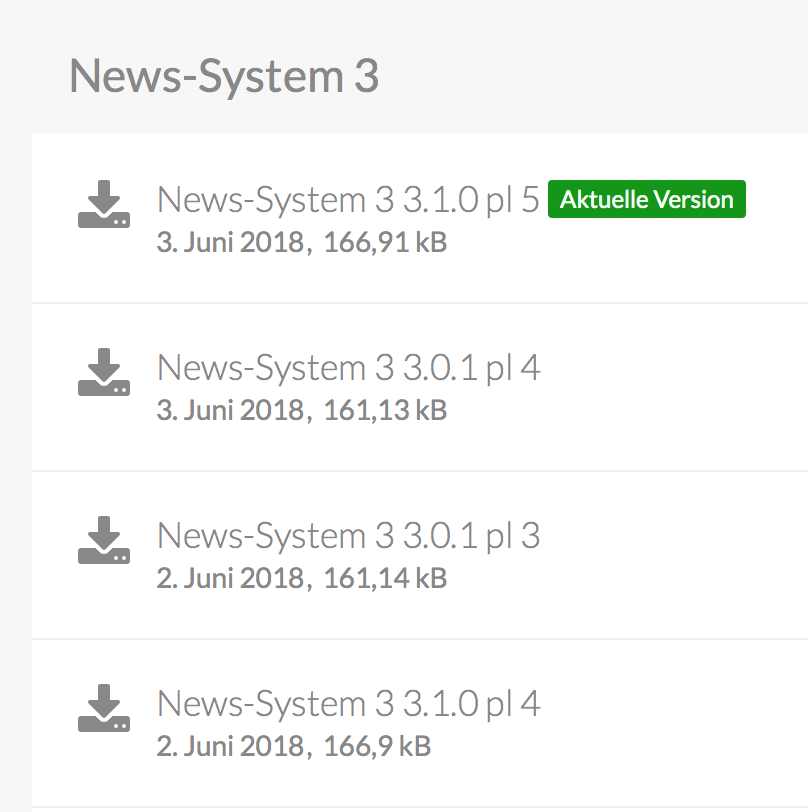The height and width of the screenshot is (812, 808).
Task: Click the 3. Juni 2018 date under 3.1.0 pl 5
Action: pos(230,242)
